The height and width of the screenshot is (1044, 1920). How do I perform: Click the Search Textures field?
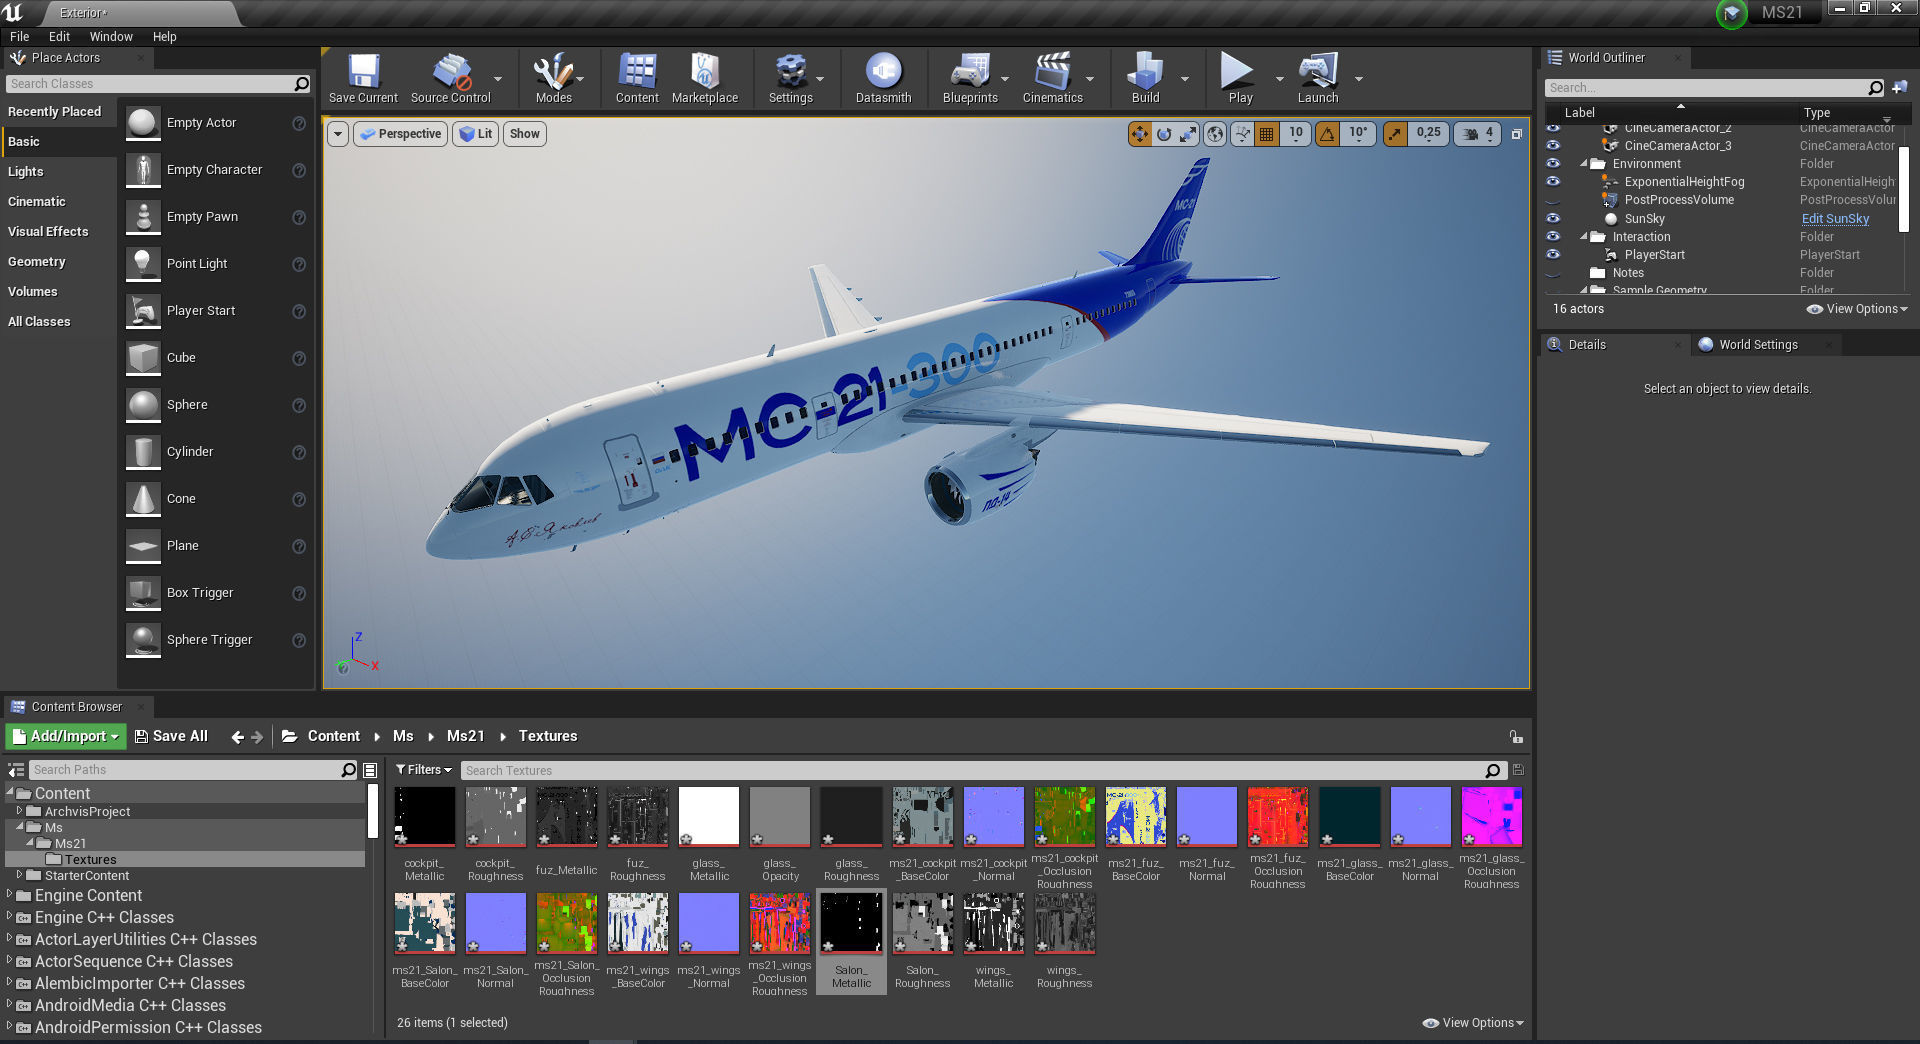tap(982, 770)
